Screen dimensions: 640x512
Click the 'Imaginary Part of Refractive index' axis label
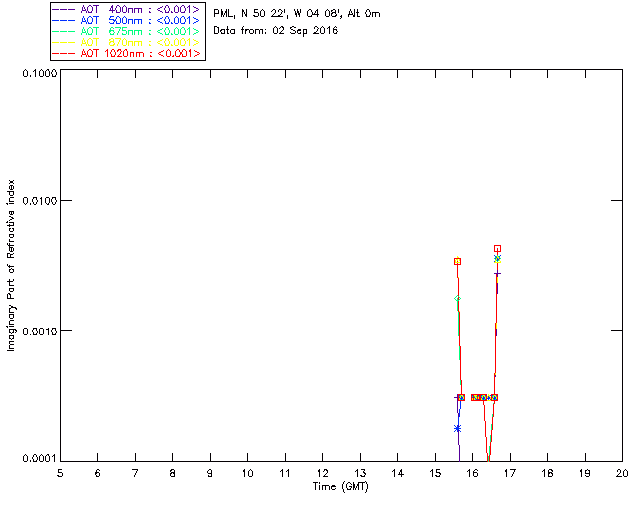click(11, 265)
